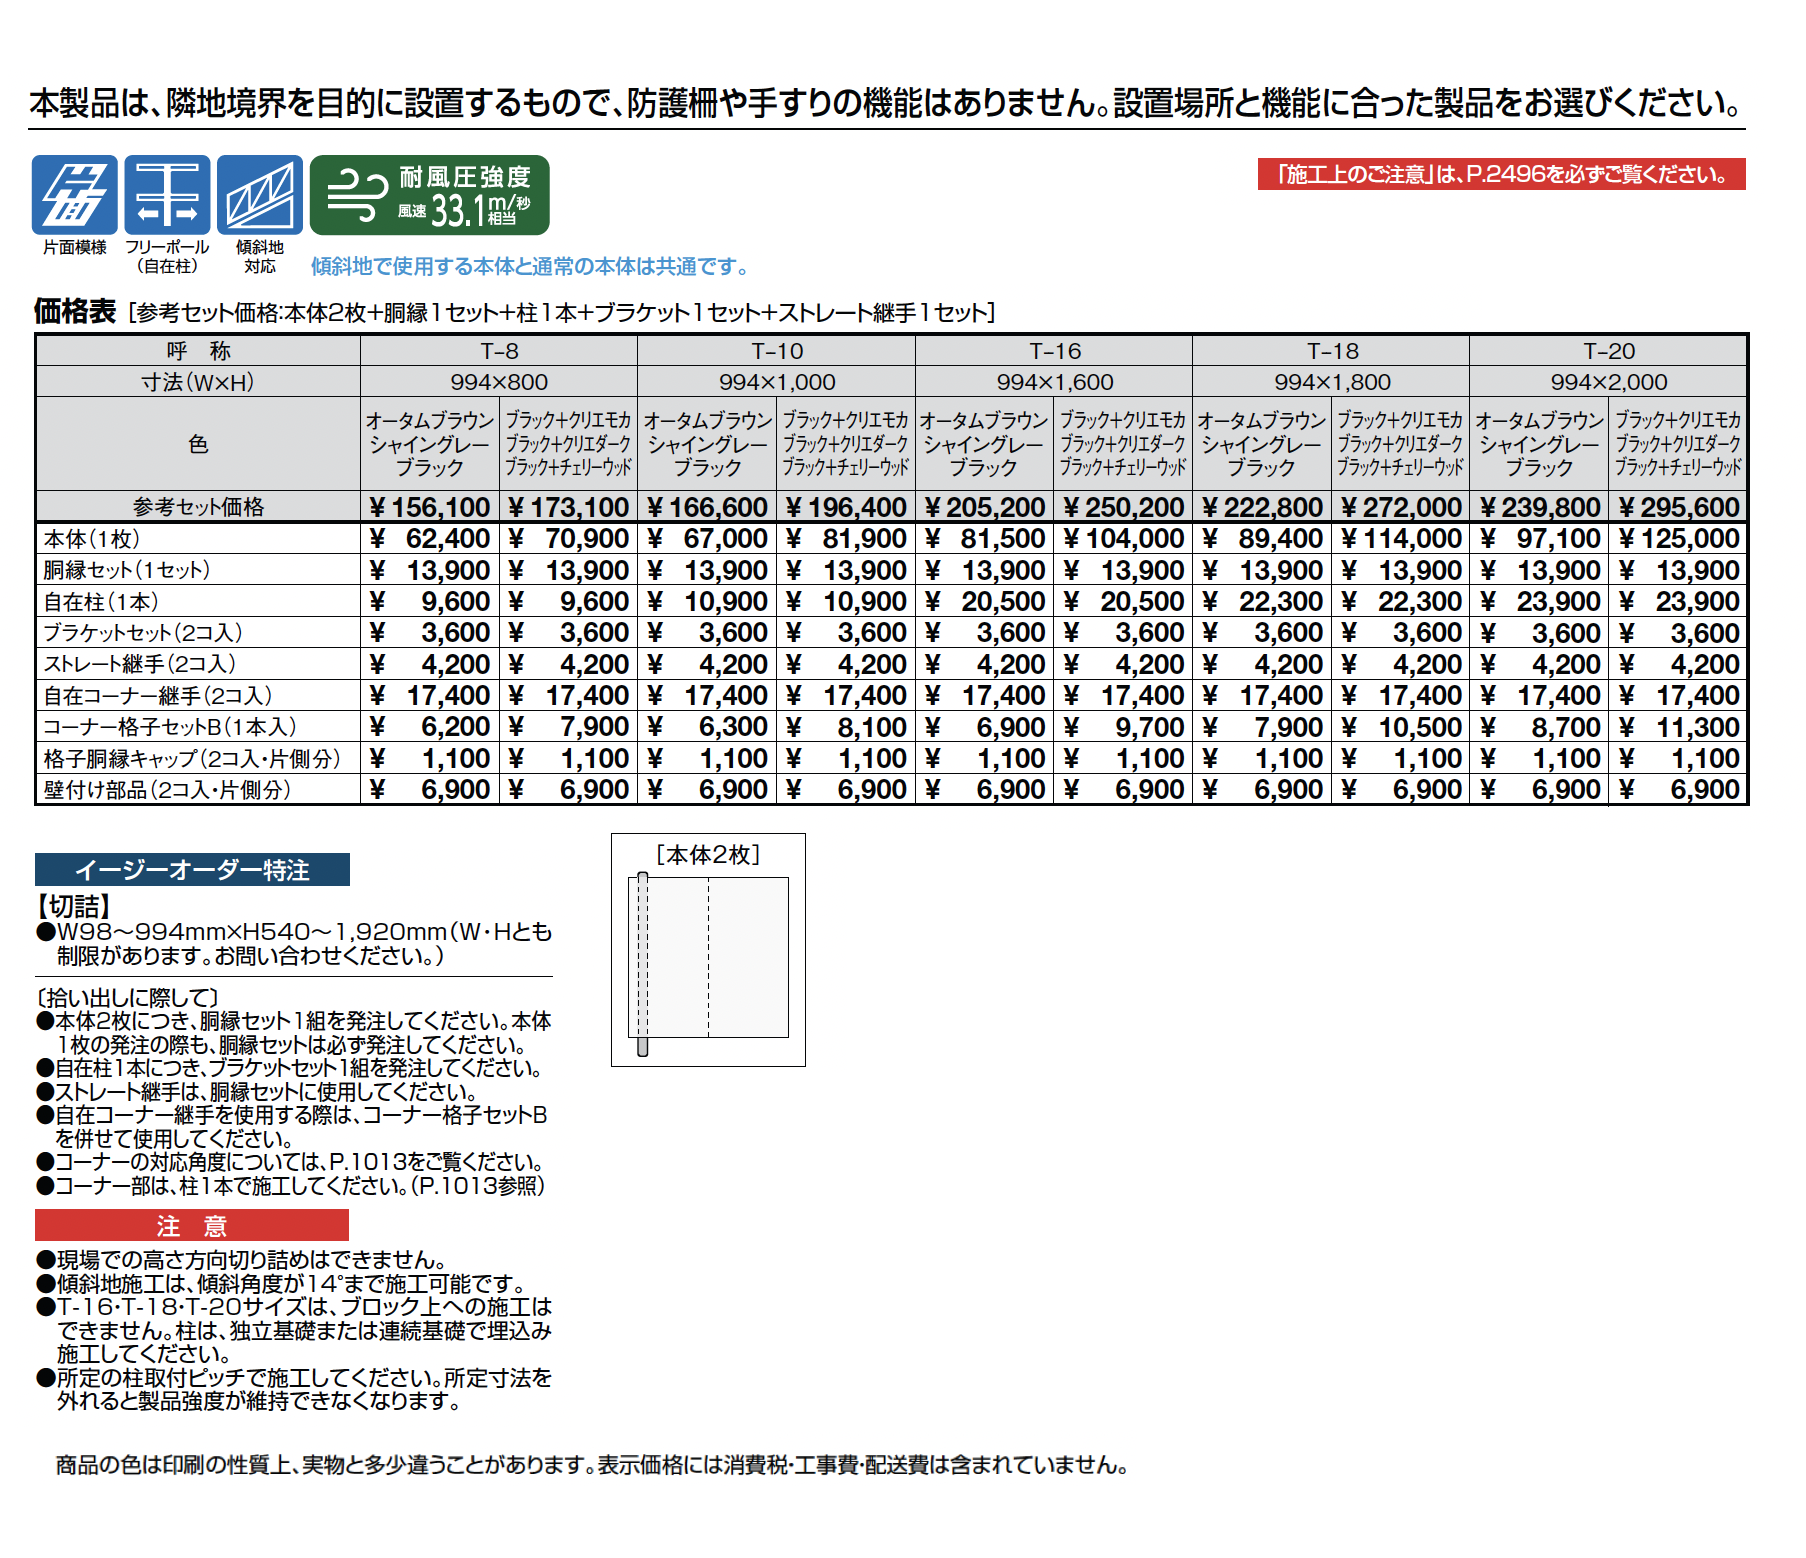Click the 傾斜地対応 slope icon

[260, 195]
